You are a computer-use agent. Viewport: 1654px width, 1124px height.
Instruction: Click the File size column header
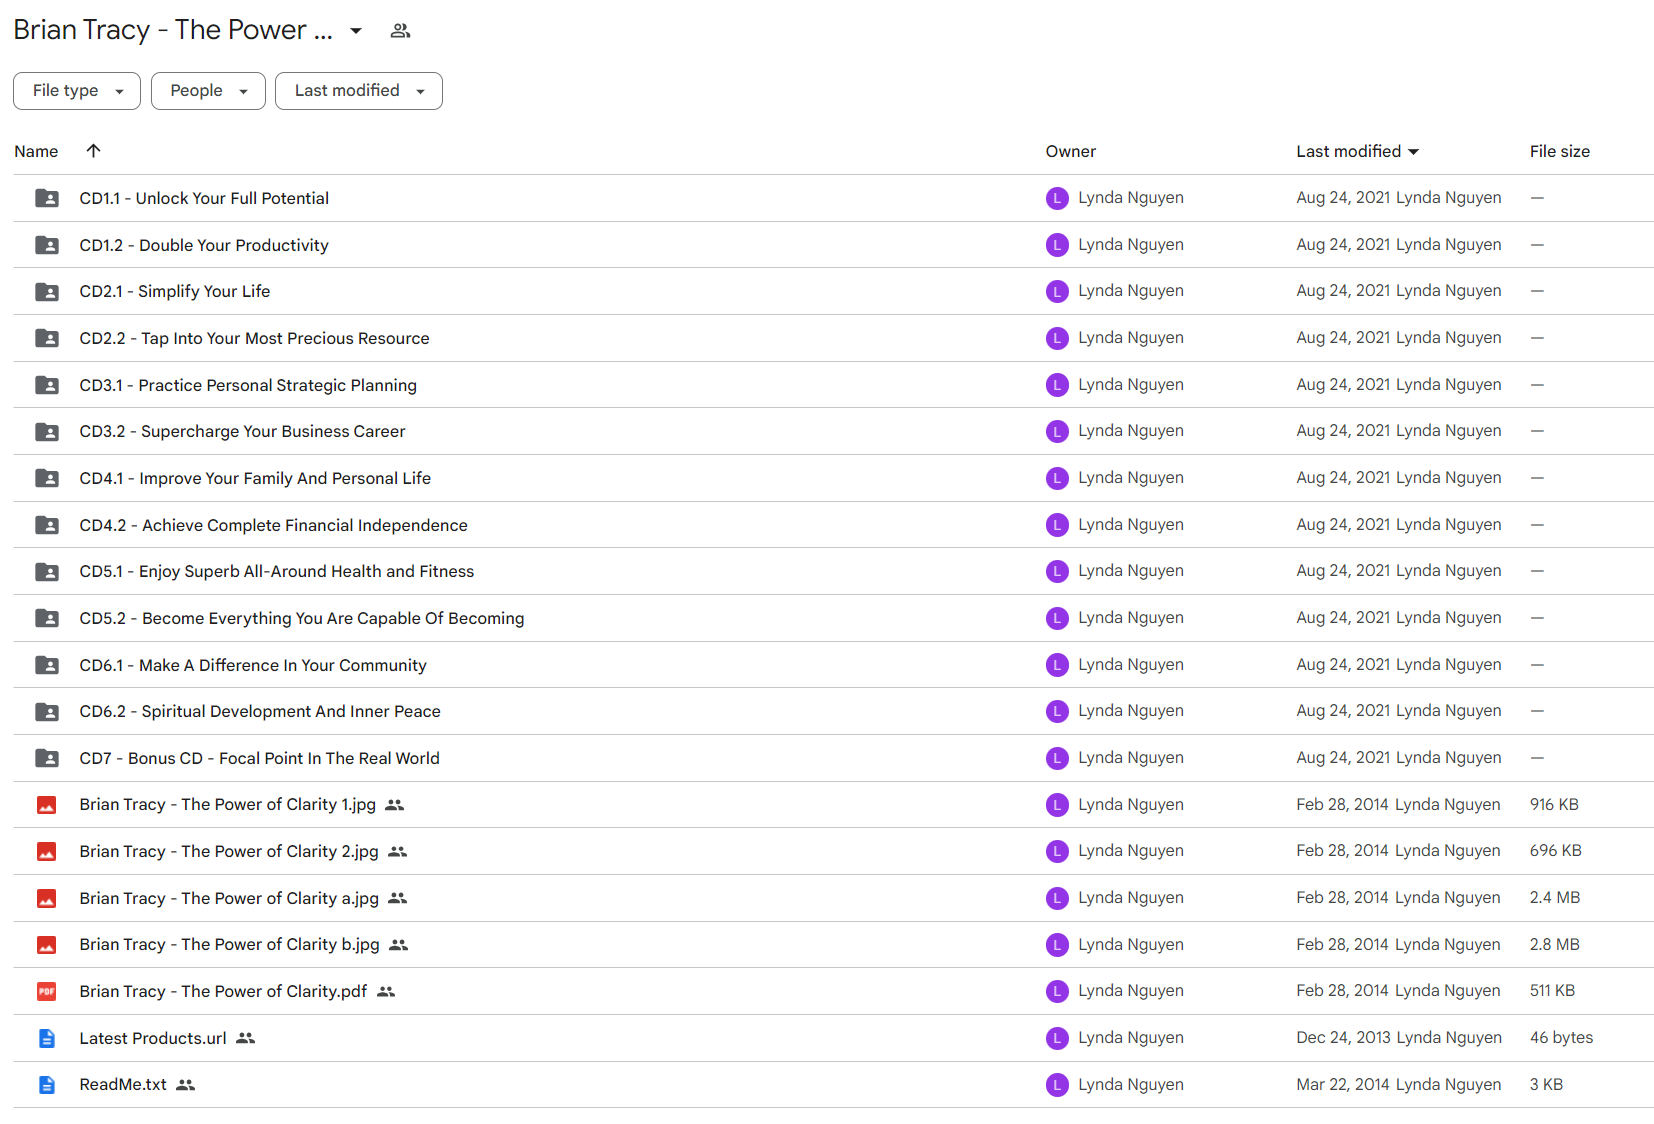tap(1559, 151)
